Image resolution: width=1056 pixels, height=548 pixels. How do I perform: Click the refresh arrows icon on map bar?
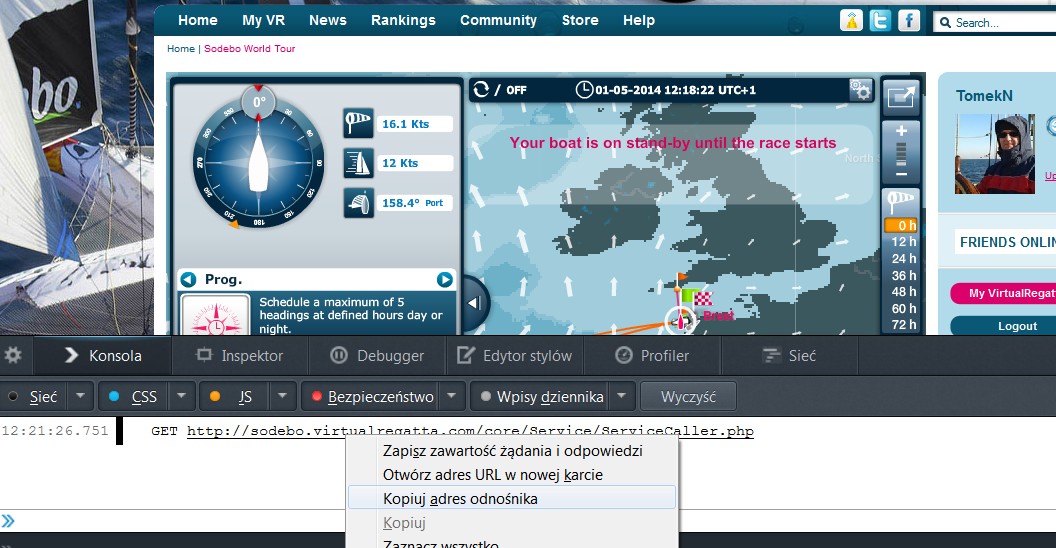coord(481,89)
